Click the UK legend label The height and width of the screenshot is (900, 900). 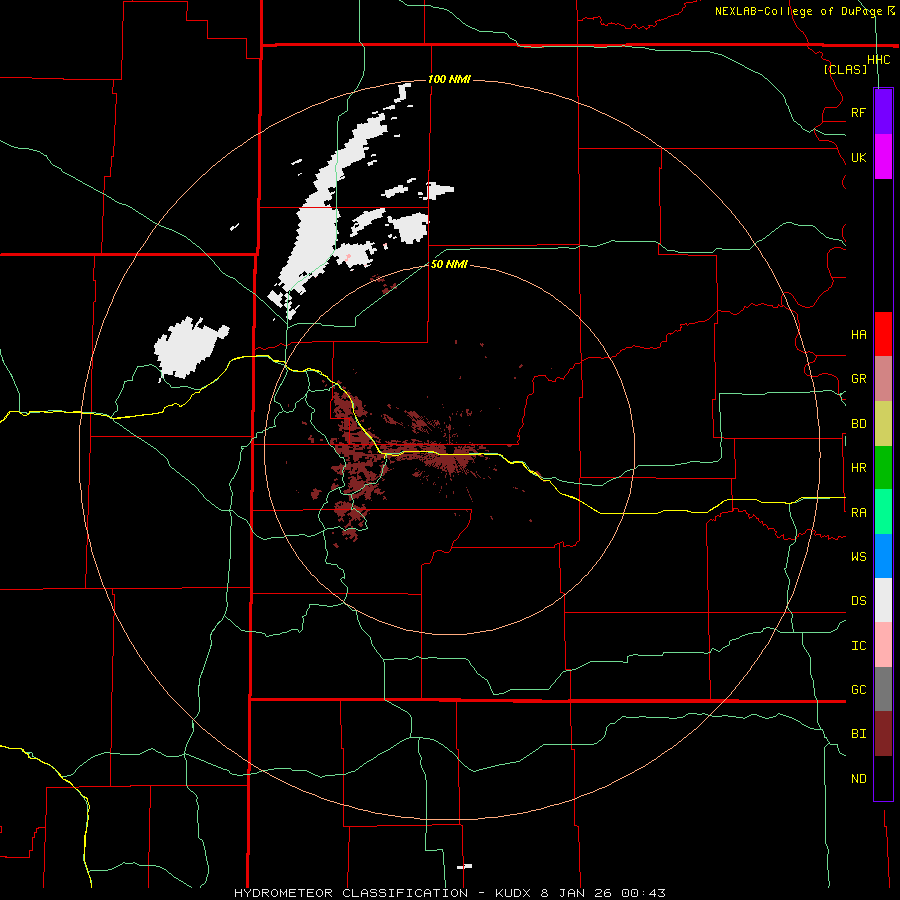(858, 157)
